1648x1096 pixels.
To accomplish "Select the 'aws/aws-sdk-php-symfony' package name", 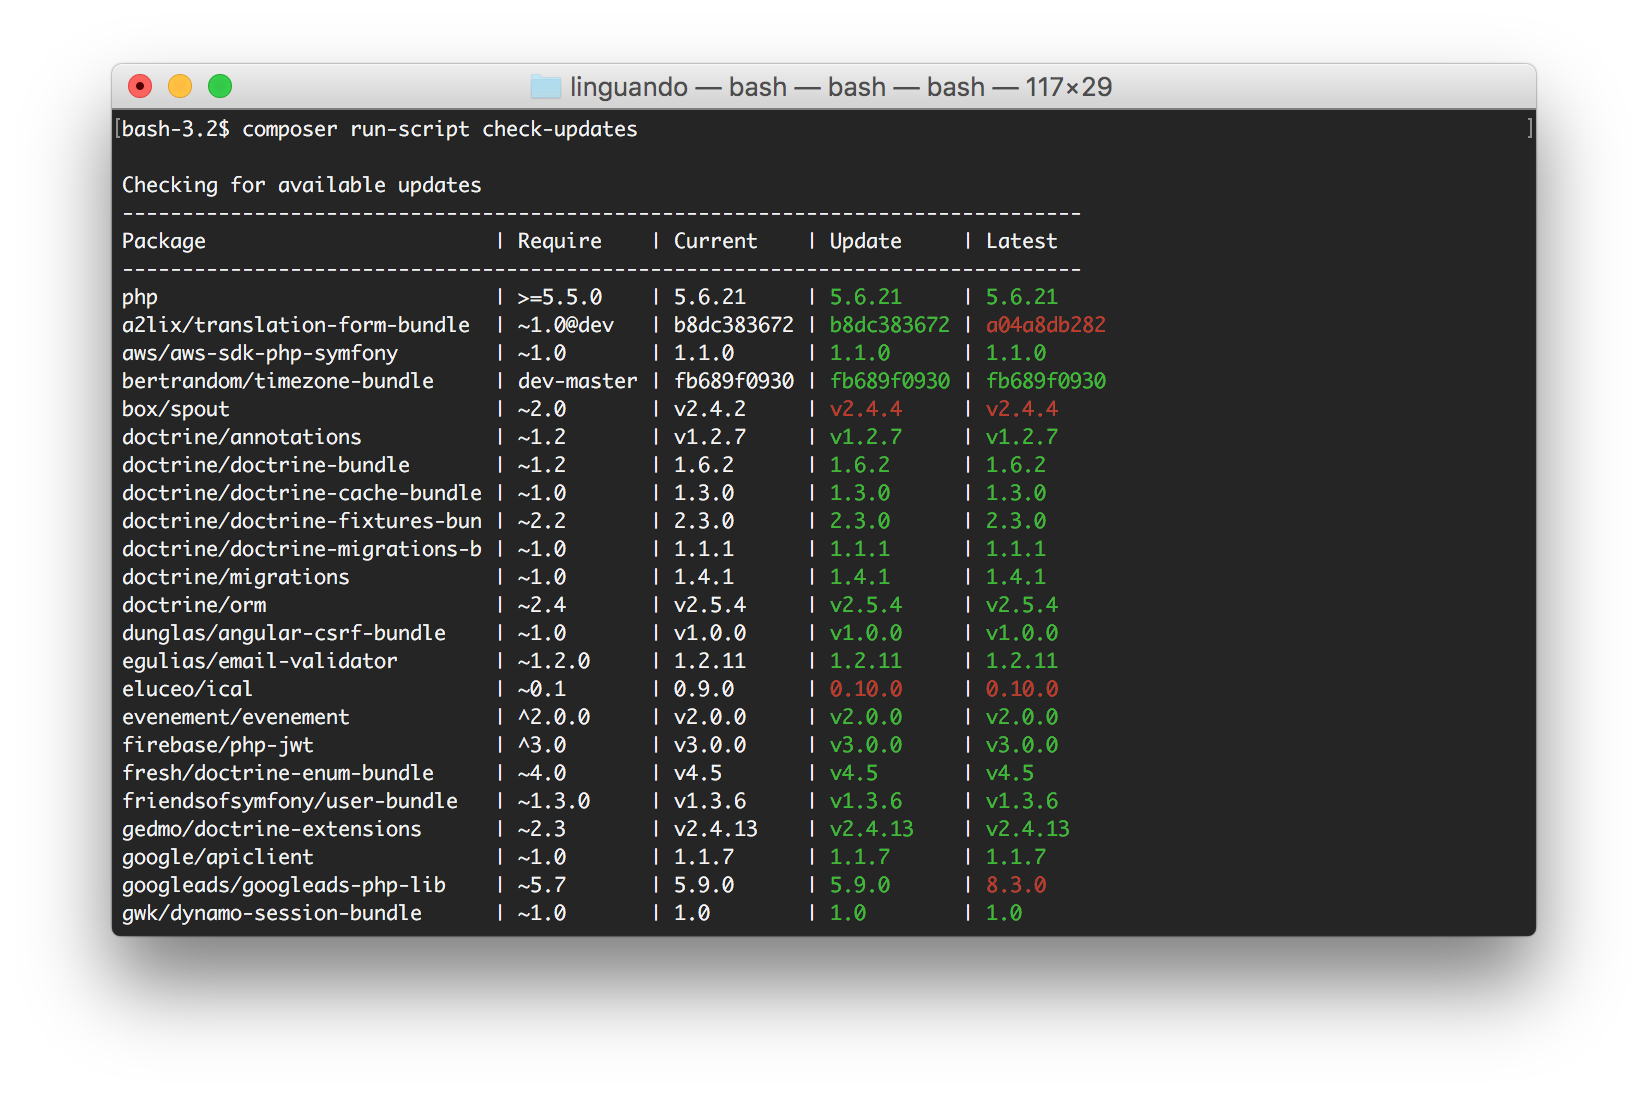I will 260,353.
